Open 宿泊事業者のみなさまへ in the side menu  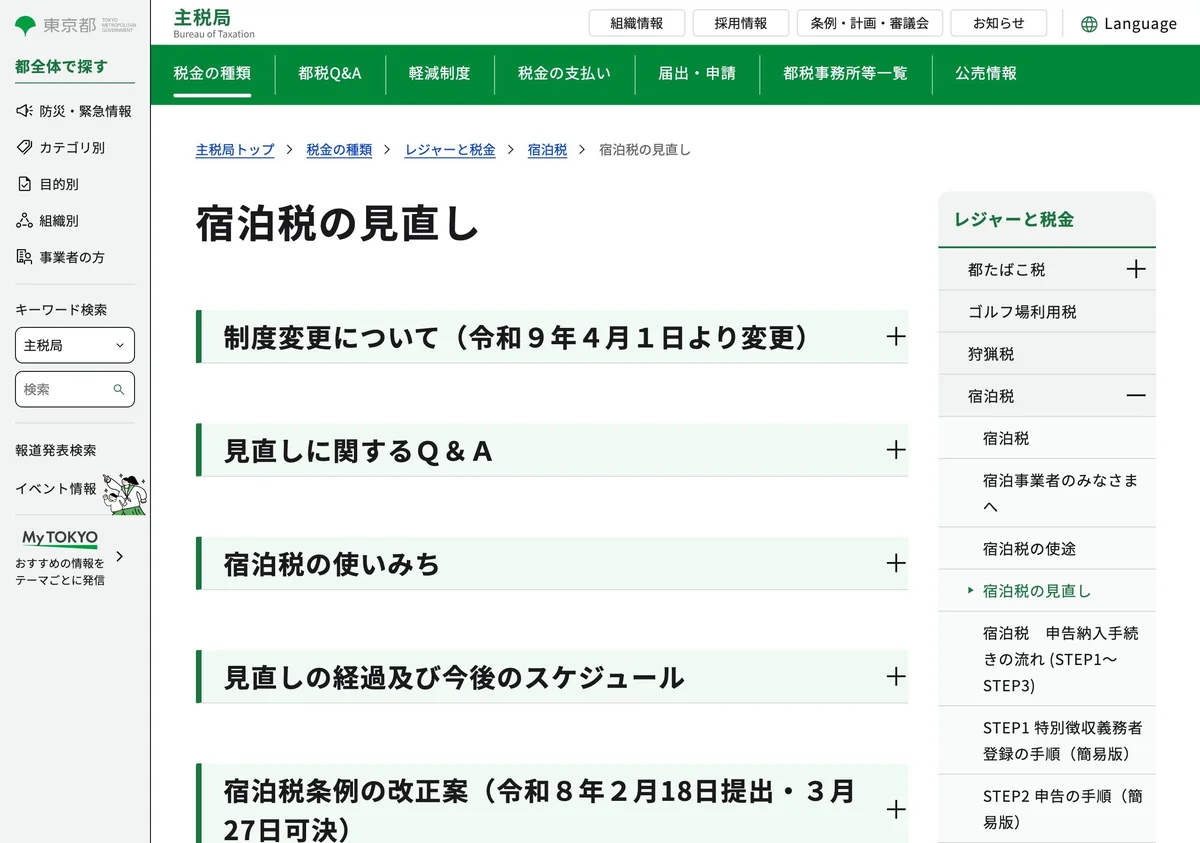tap(1047, 493)
